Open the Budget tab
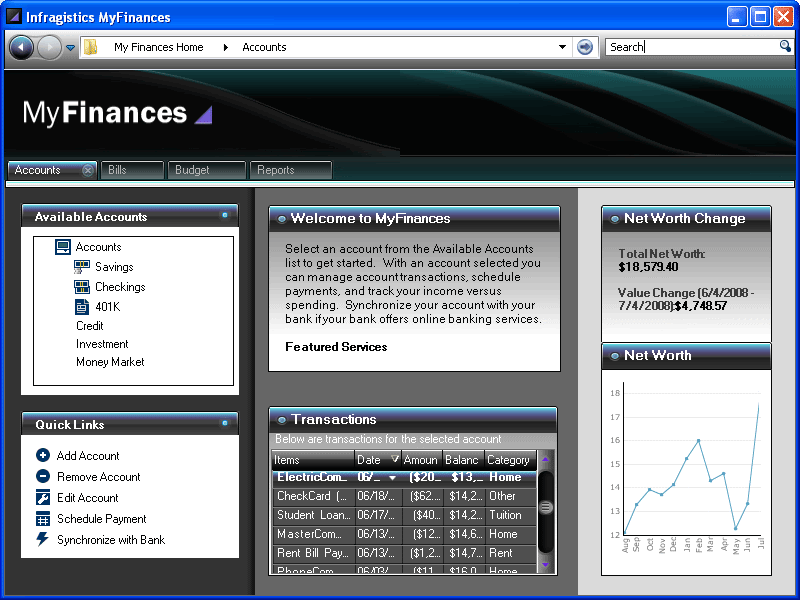The height and width of the screenshot is (600, 800). click(x=207, y=170)
